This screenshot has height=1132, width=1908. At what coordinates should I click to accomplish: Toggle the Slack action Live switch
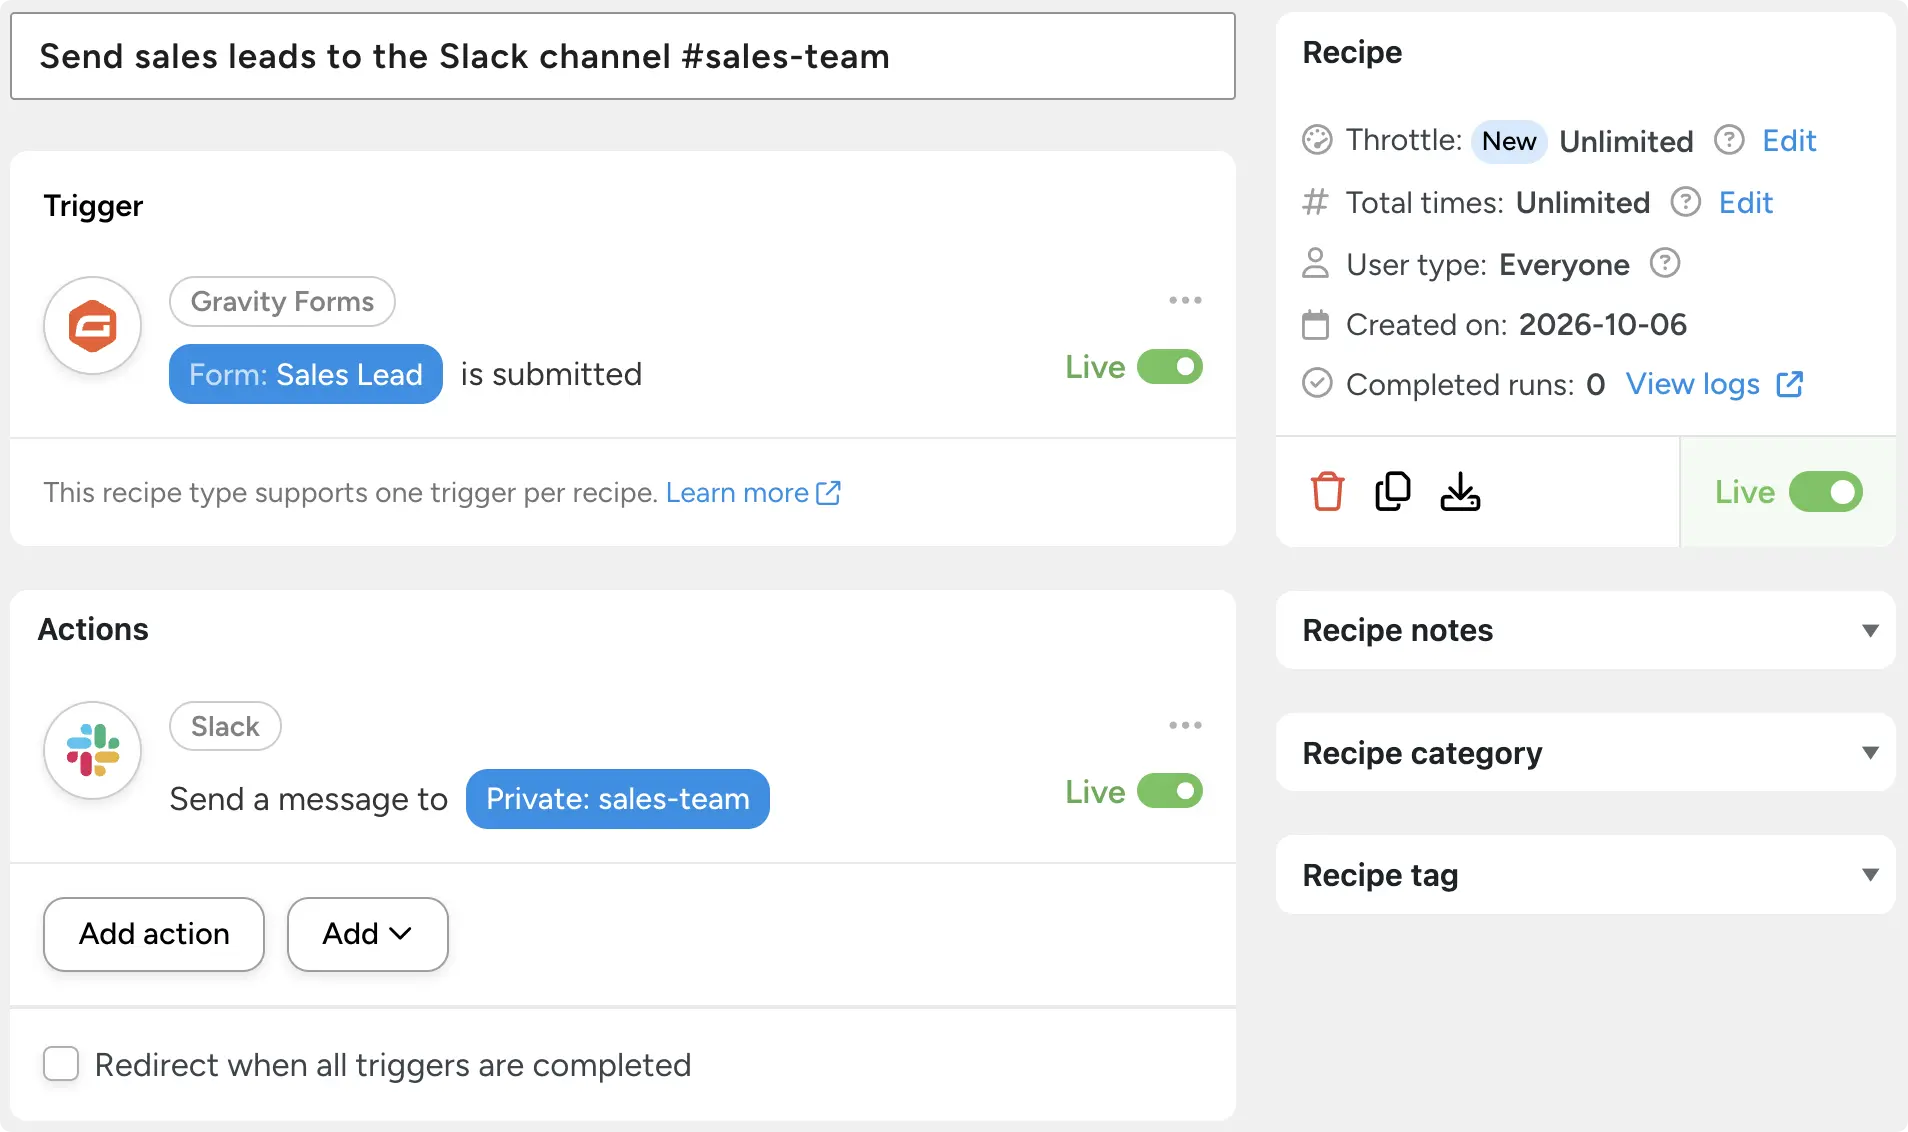[x=1170, y=791]
